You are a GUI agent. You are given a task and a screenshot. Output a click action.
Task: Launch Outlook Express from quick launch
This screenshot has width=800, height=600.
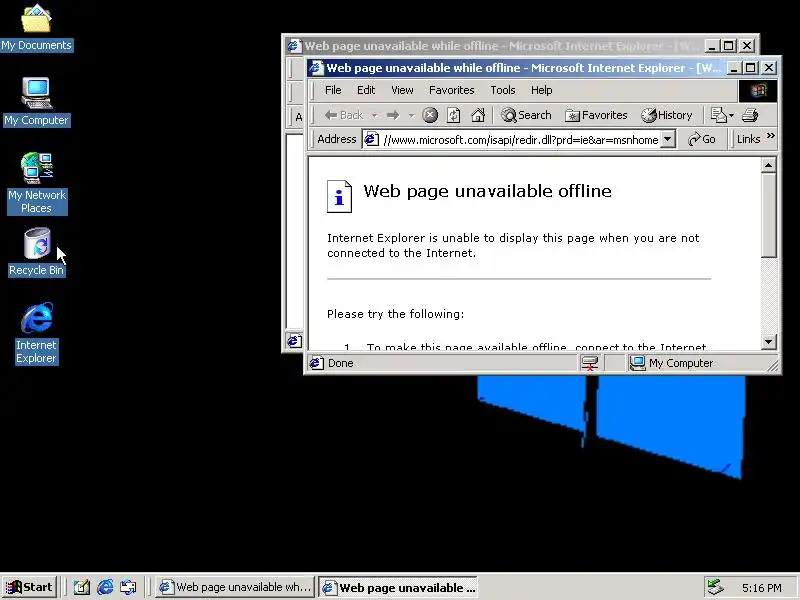128,587
